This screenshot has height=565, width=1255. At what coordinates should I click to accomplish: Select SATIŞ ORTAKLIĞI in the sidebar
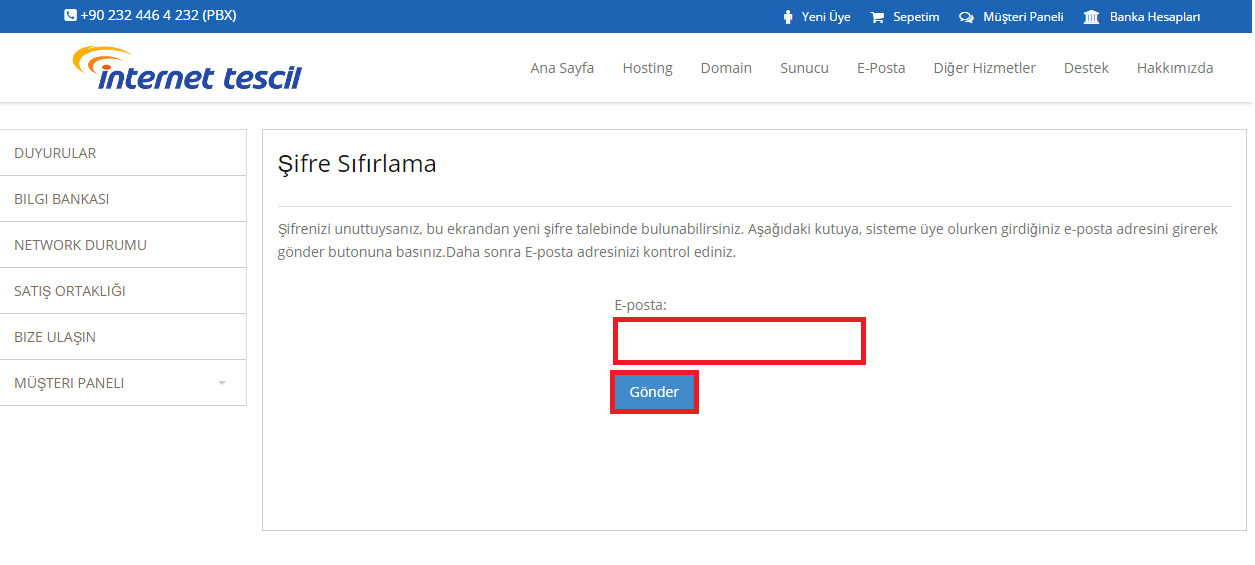[x=123, y=291]
